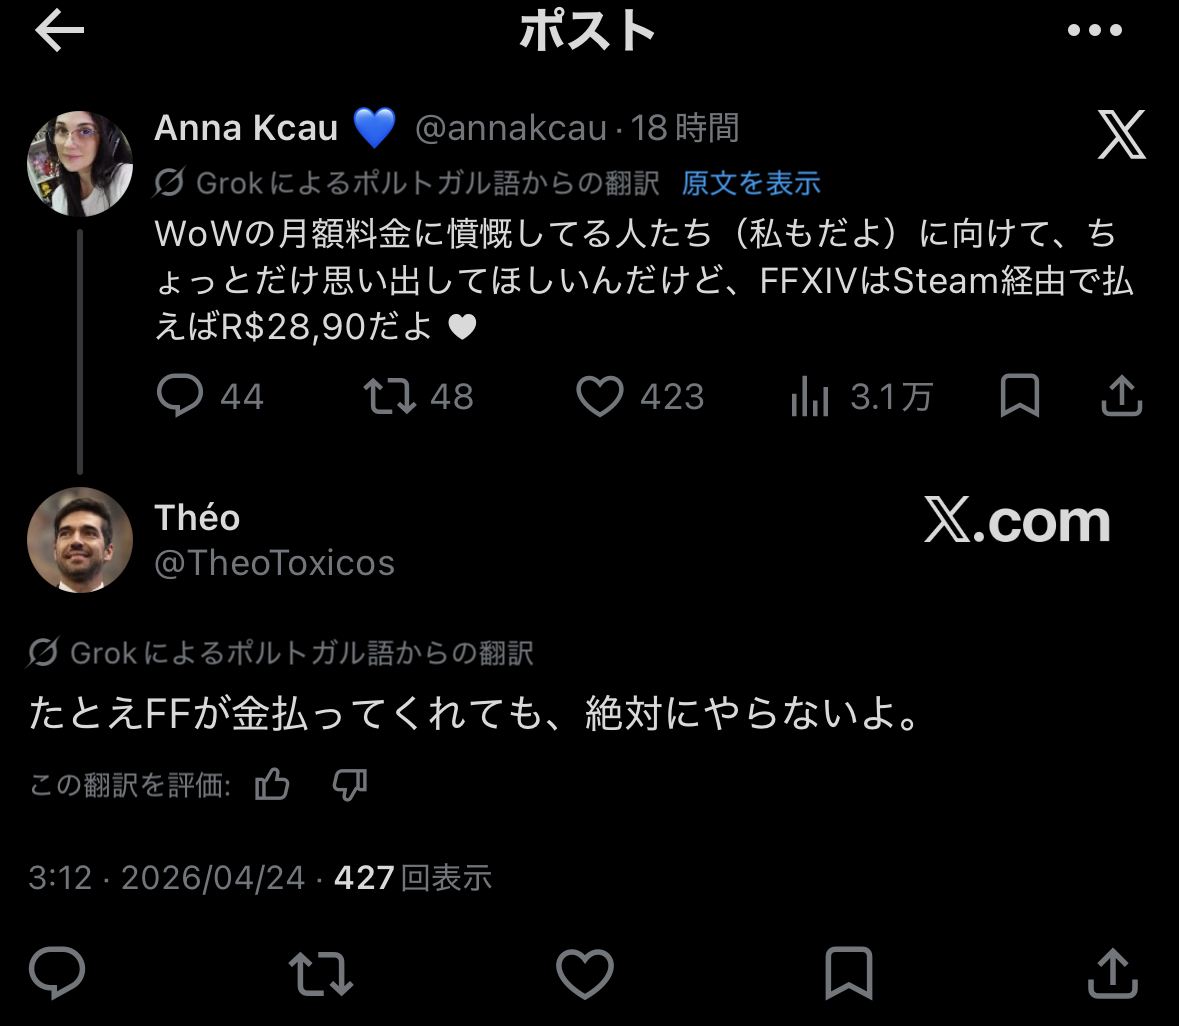The image size is (1179, 1026).
Task: Show original text via 原文を表示
Action: [x=751, y=183]
